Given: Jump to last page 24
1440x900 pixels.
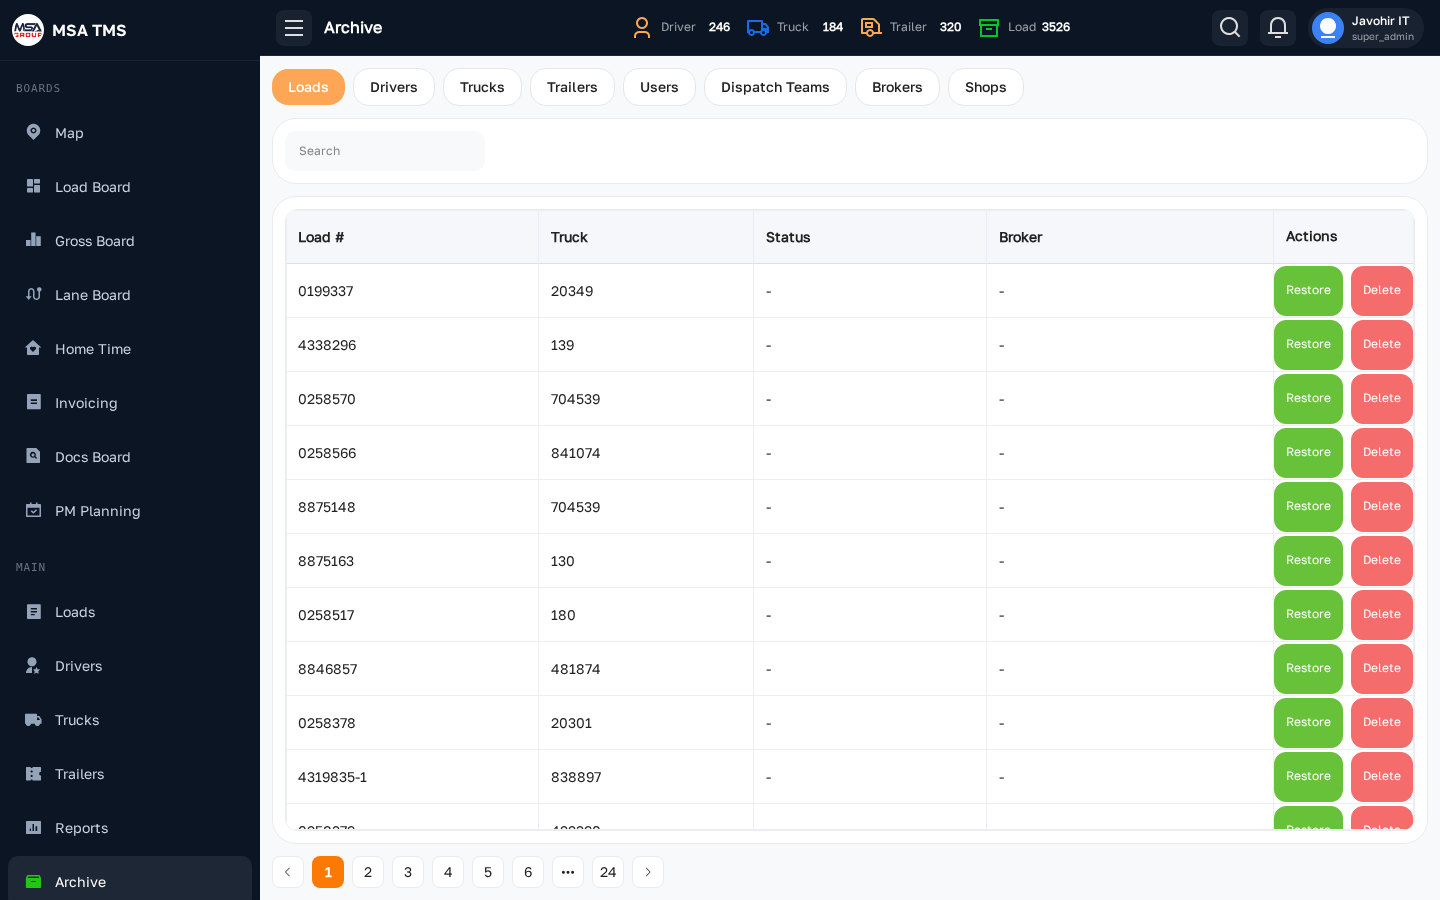Looking at the screenshot, I should (x=608, y=872).
